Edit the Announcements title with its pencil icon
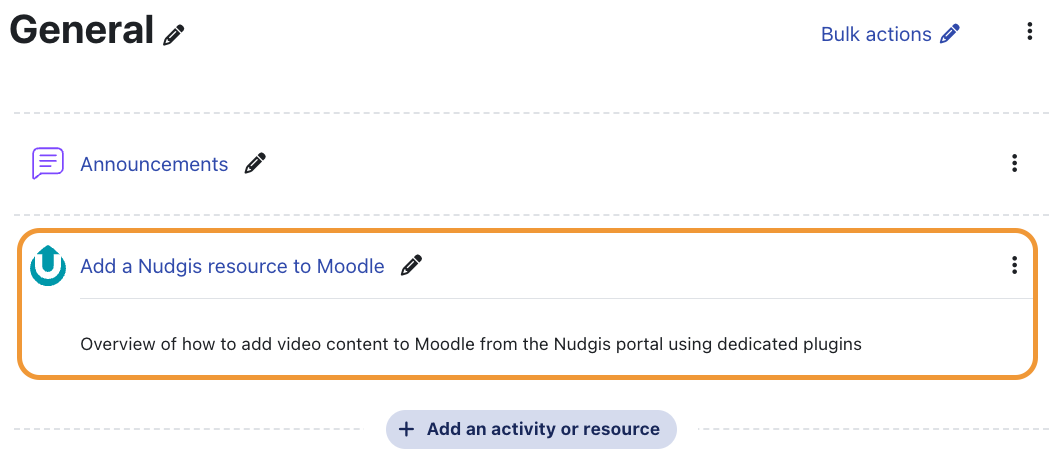Screen dimensions: 1056x474 [255, 163]
